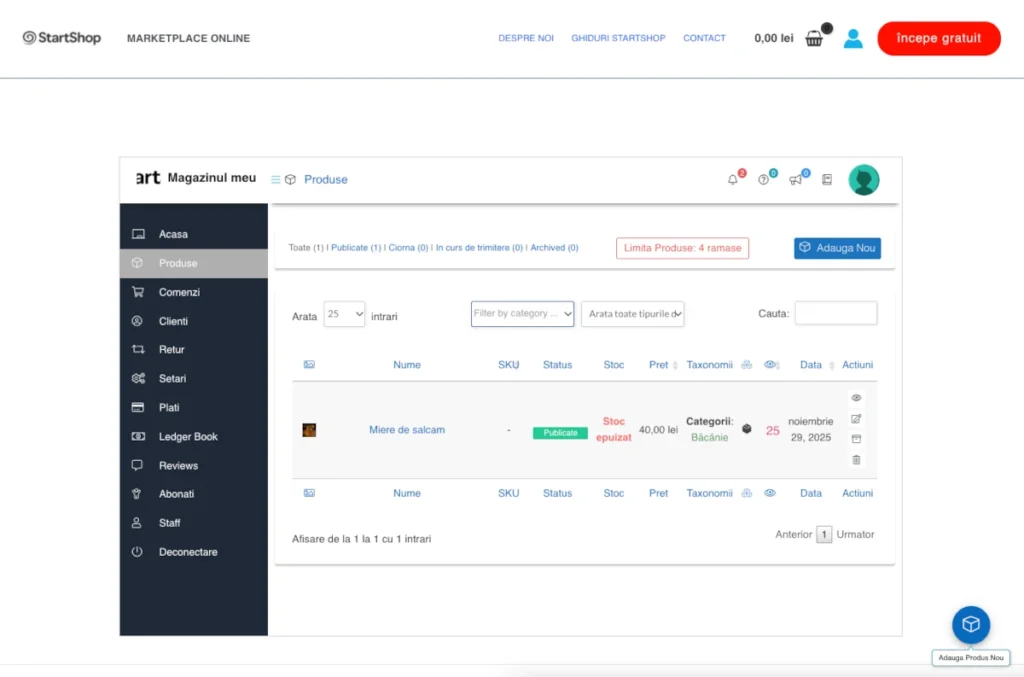Open Setari in sidebar
This screenshot has height=677, width=1024.
point(194,379)
